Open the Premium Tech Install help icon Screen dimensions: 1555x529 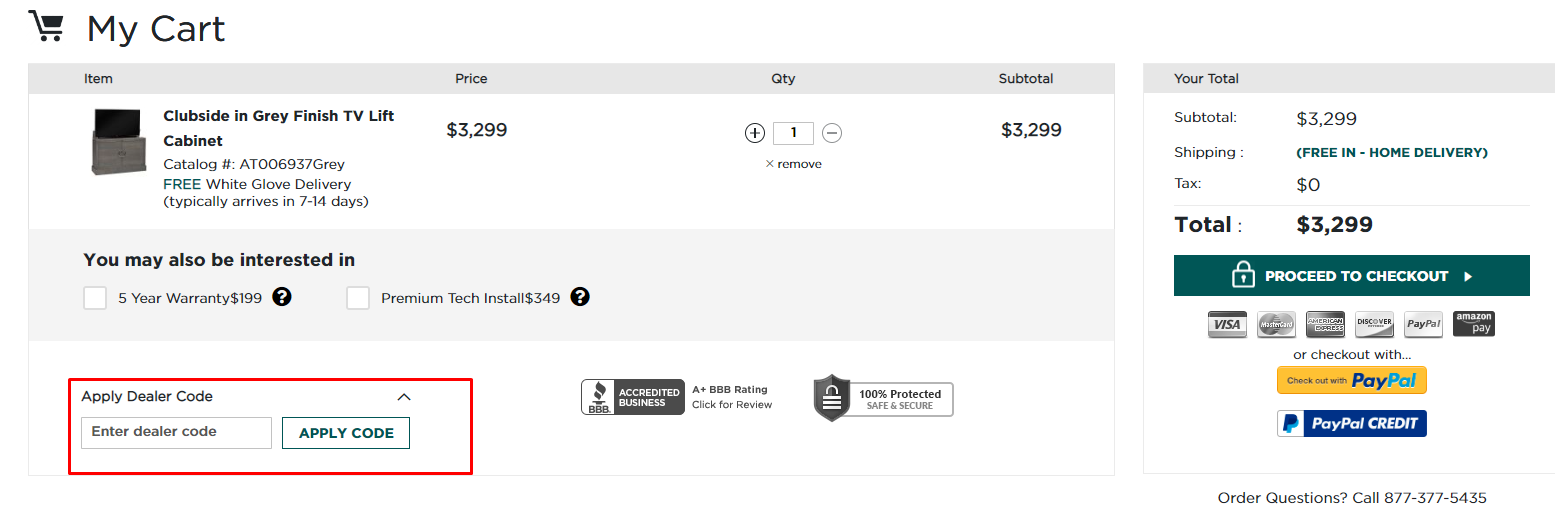point(580,297)
